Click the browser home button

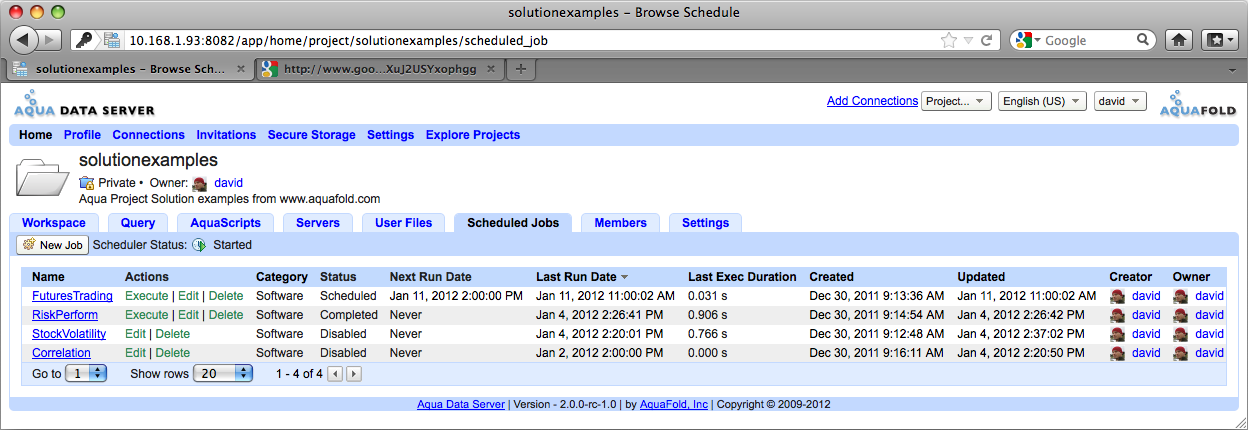point(1180,40)
